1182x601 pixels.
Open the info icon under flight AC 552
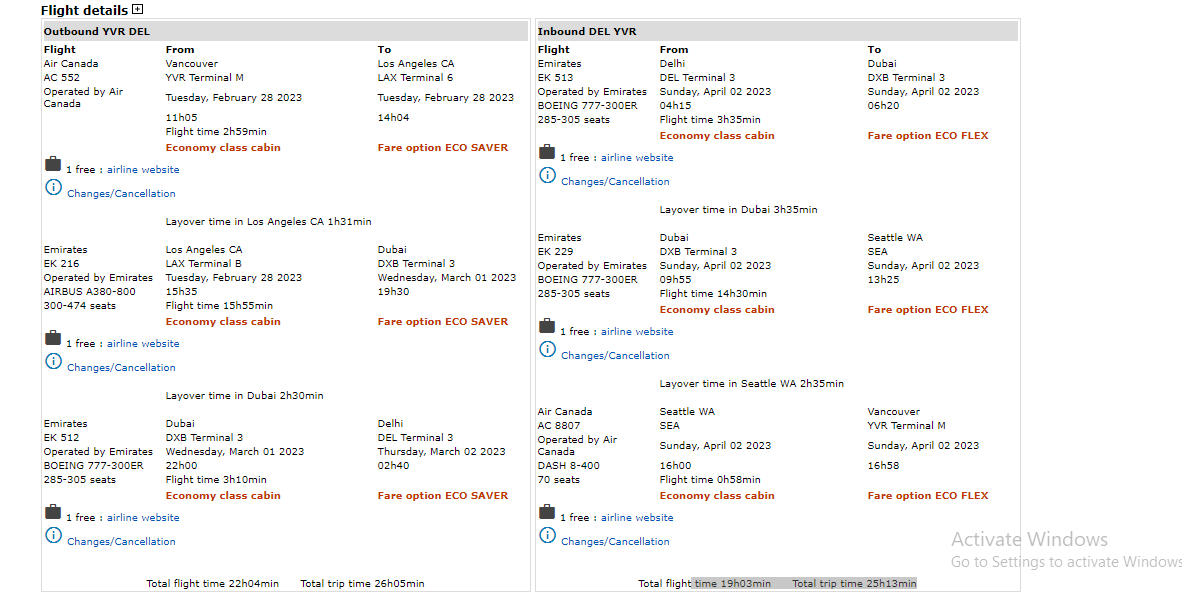click(x=54, y=187)
